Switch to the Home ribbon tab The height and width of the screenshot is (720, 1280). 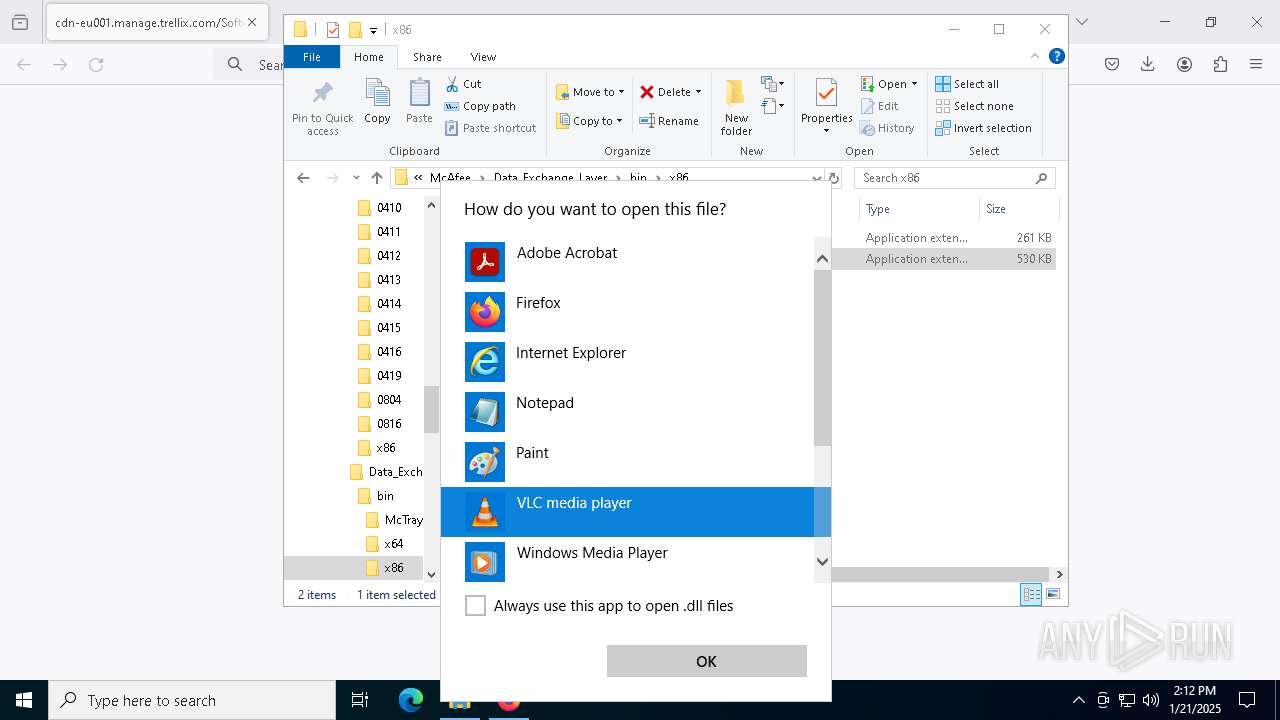[369, 57]
